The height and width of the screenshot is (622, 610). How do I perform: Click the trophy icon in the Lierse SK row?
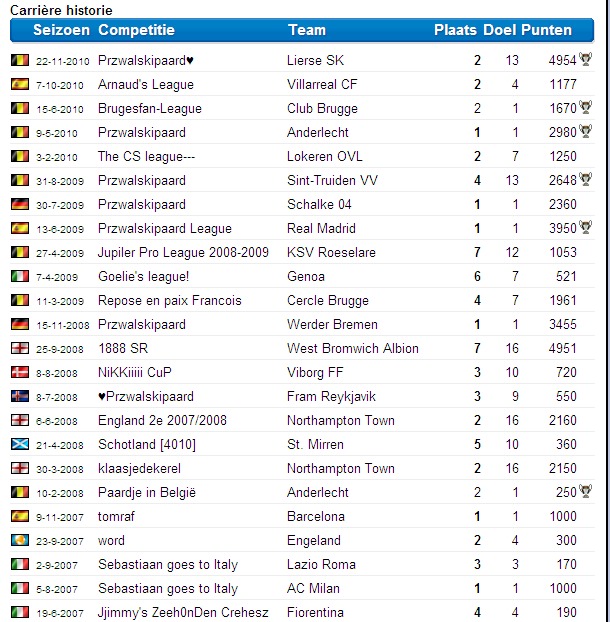pyautogui.click(x=586, y=60)
